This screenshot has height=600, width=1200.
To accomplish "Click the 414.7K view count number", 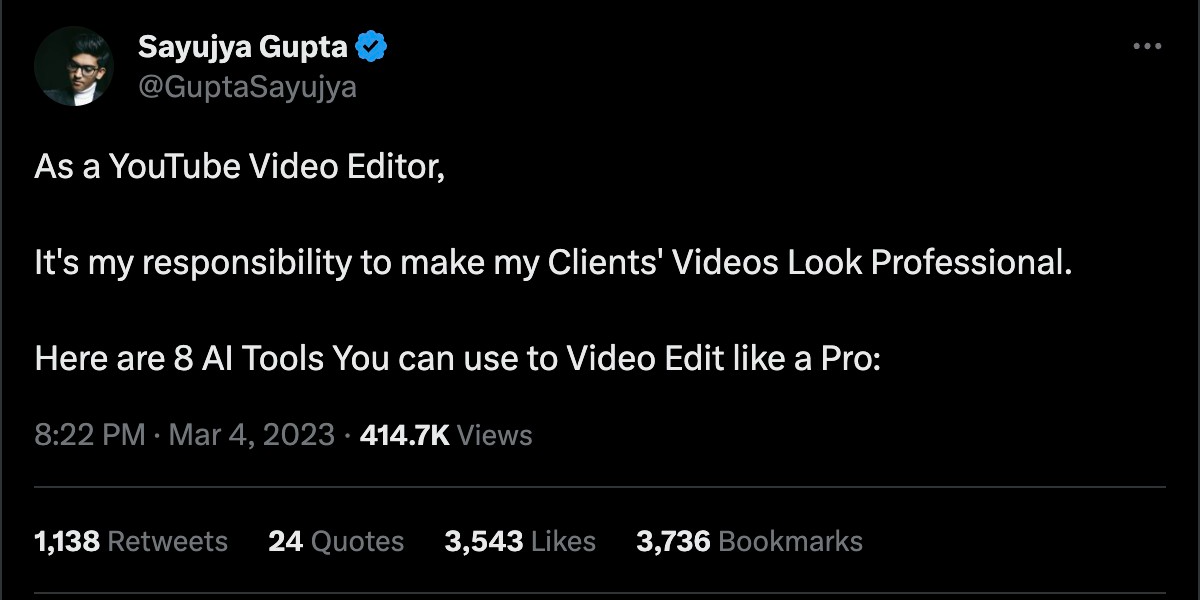I will click(x=403, y=435).
